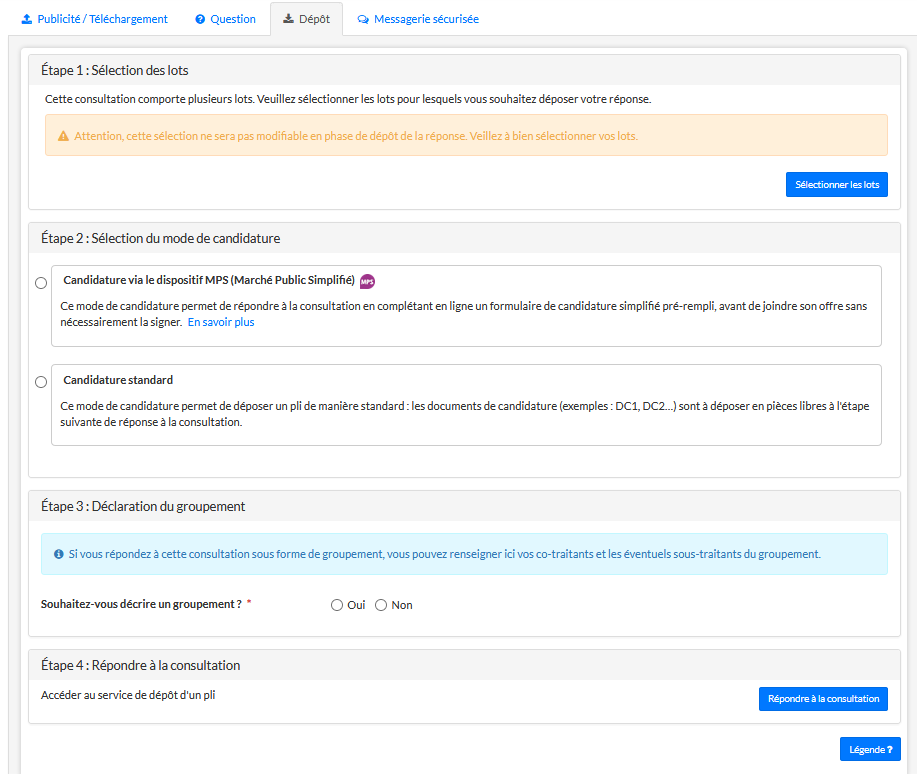Click the question mark icon in the Question tab
917x774 pixels.
200,19
